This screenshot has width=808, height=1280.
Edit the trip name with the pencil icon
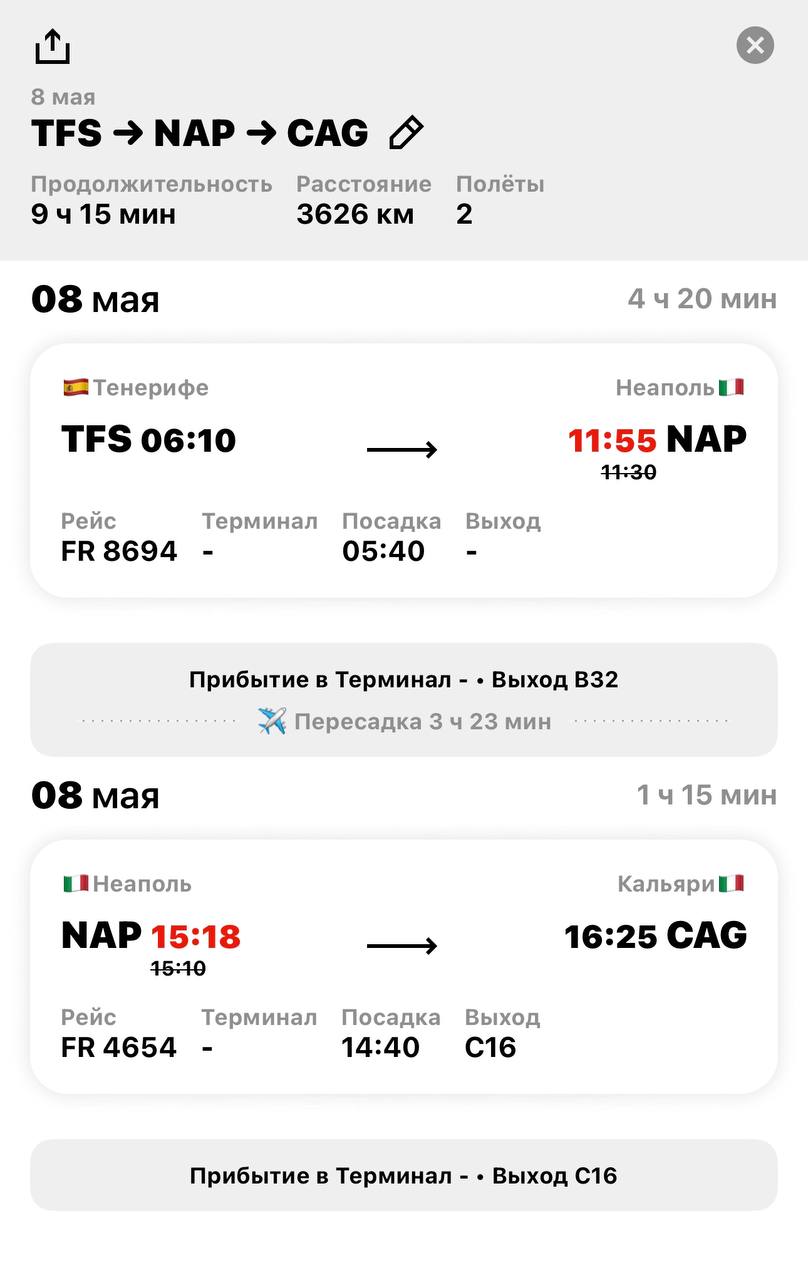pyautogui.click(x=406, y=133)
